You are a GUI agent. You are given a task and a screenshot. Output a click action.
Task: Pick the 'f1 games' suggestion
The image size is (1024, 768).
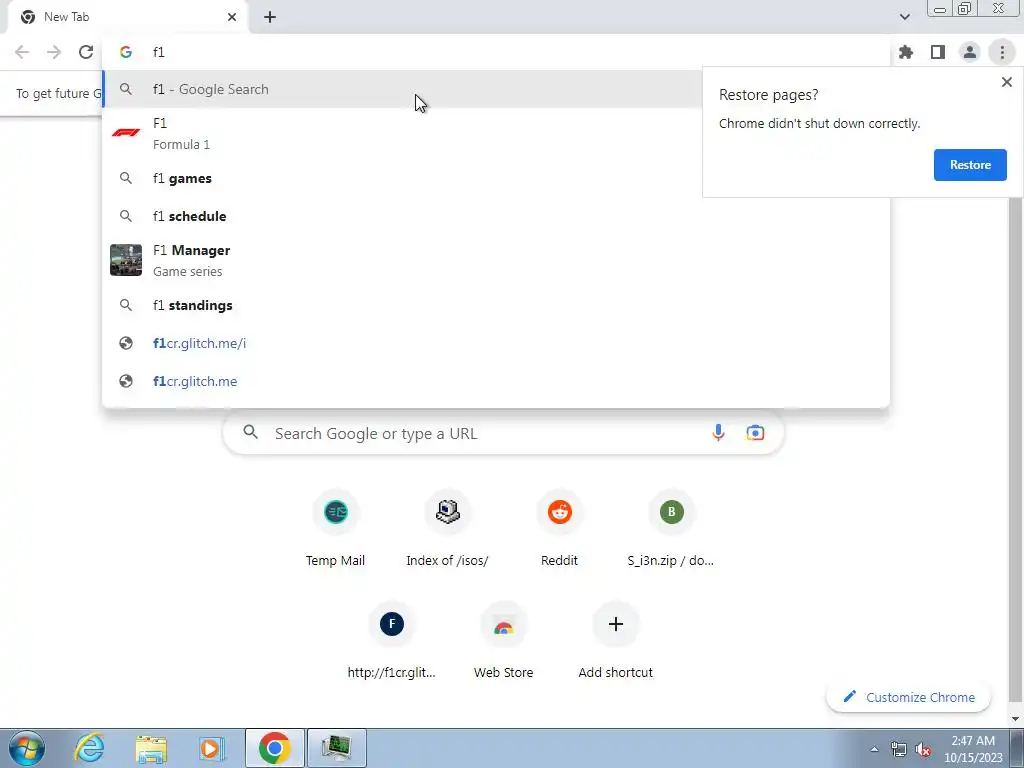[x=496, y=178]
